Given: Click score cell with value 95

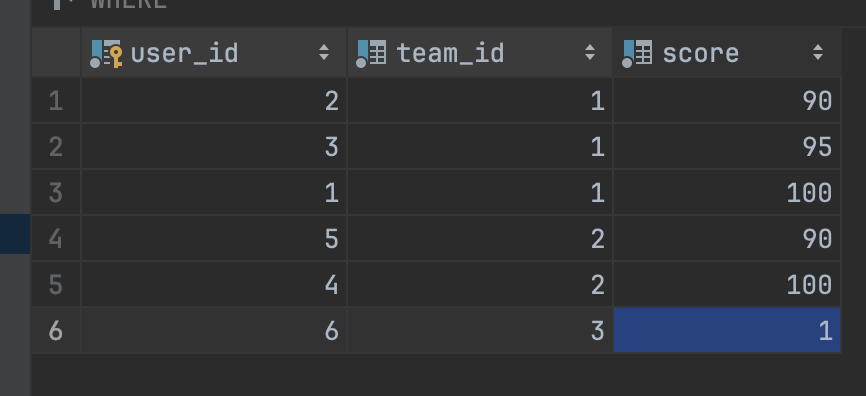Looking at the screenshot, I should 727,146.
